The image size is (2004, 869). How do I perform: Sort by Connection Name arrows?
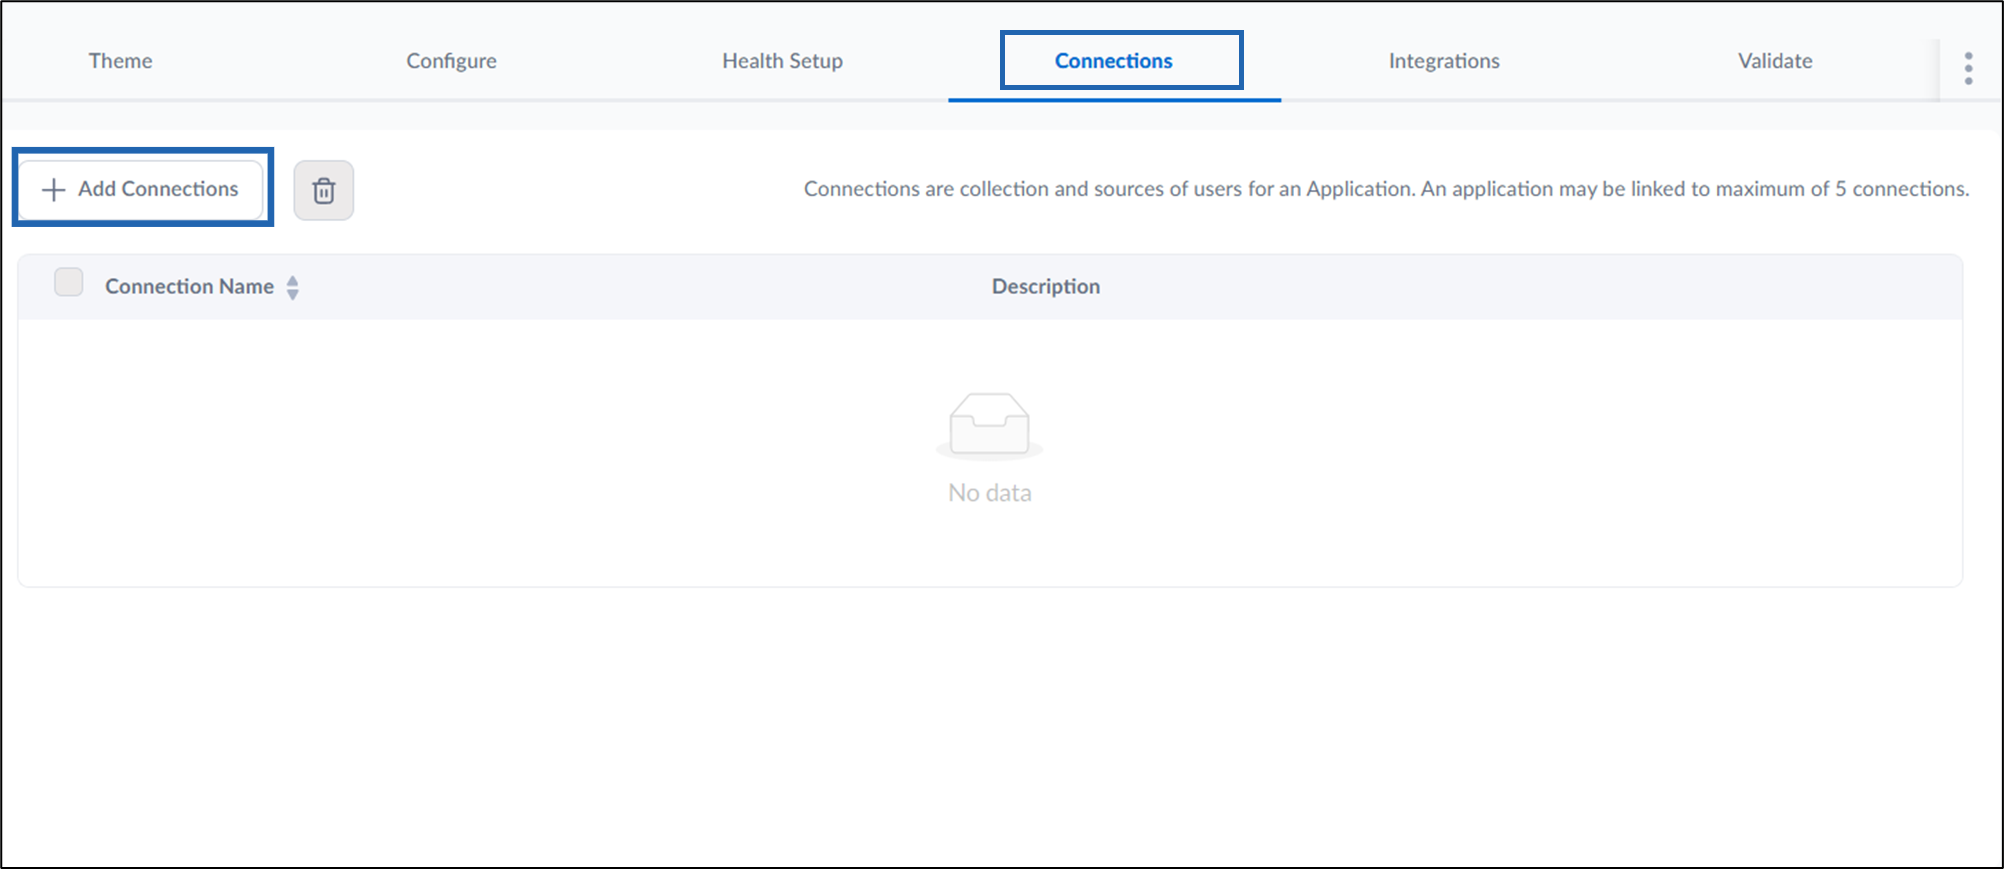click(x=292, y=287)
